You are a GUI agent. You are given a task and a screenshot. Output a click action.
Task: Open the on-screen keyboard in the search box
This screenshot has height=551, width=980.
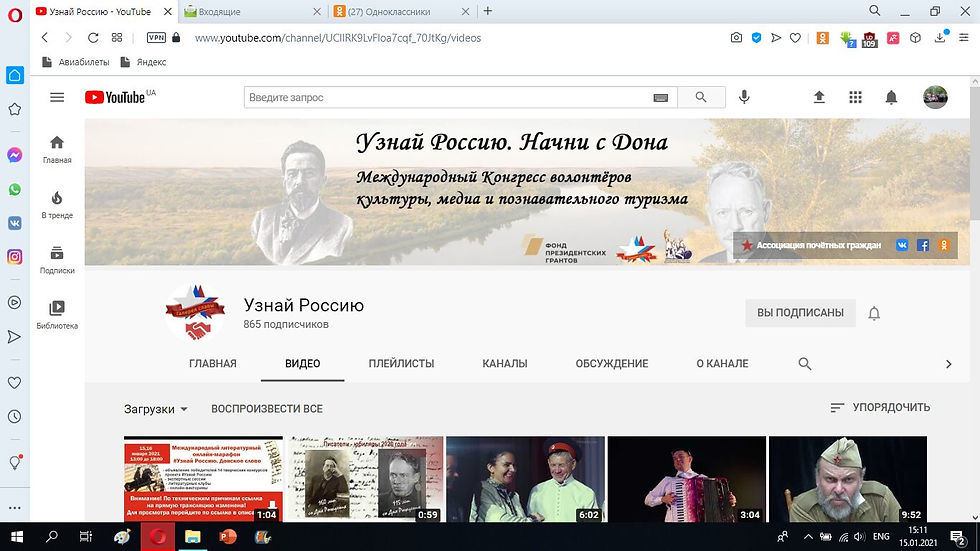pos(661,97)
